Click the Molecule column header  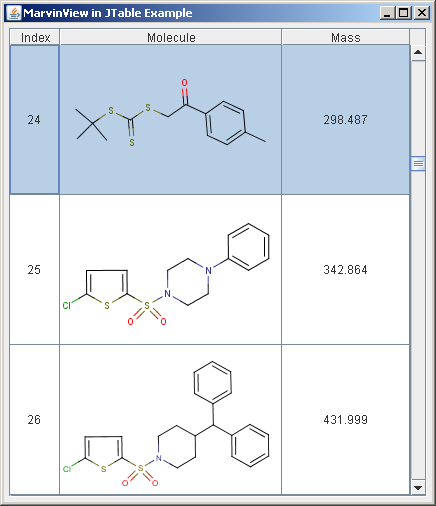coord(171,37)
